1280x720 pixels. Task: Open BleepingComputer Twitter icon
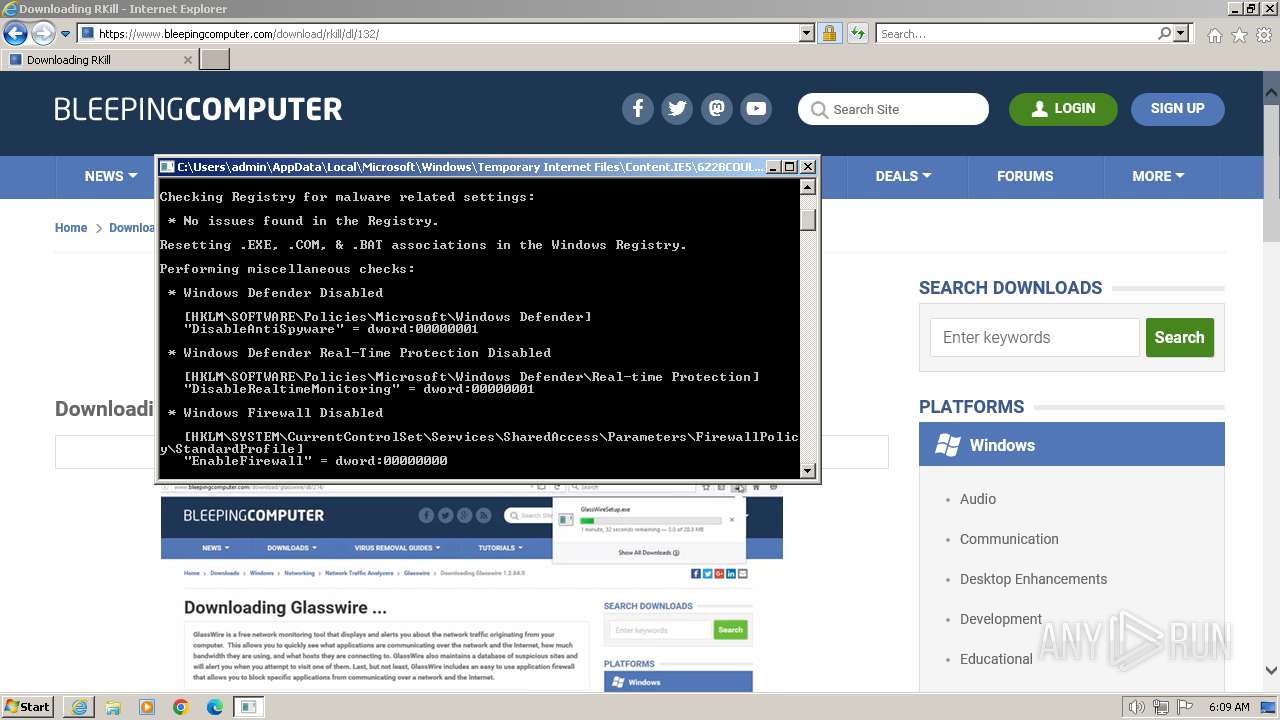pos(677,109)
